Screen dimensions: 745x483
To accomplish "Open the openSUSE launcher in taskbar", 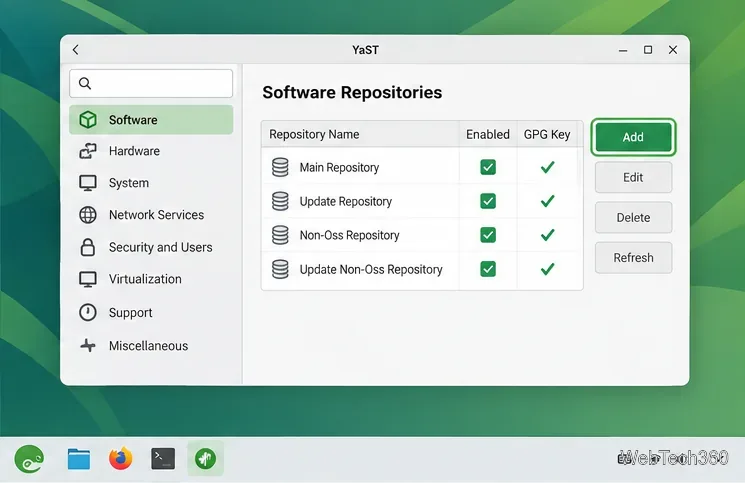I will pos(29,459).
